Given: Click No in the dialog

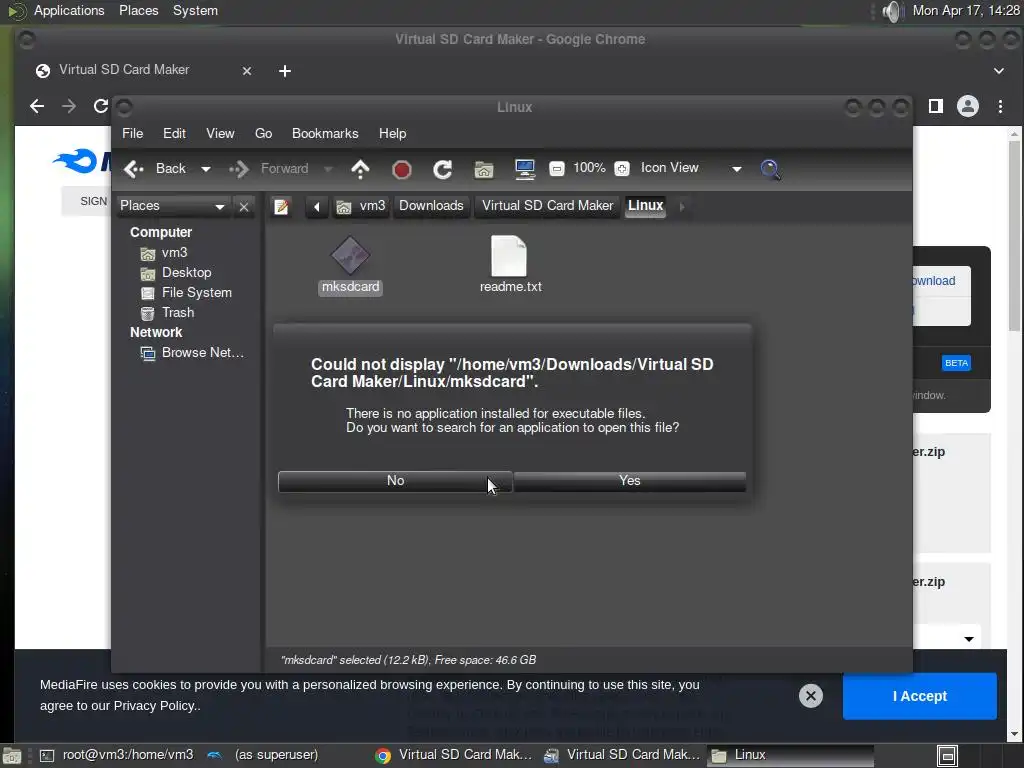Looking at the screenshot, I should click(x=395, y=481).
